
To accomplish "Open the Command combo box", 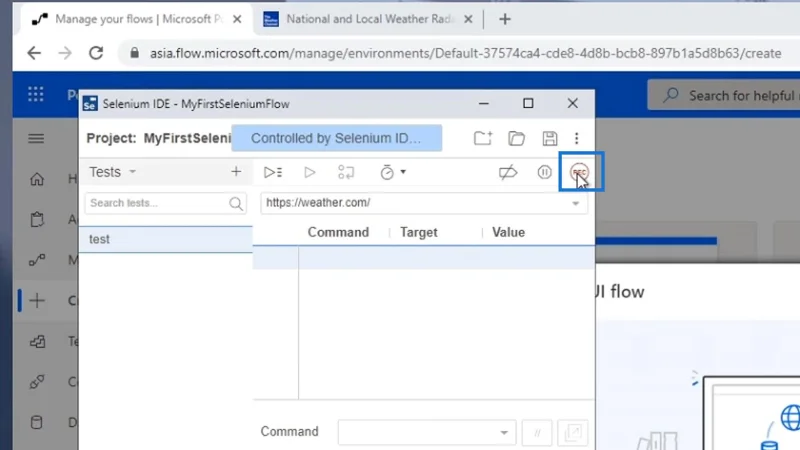I will [x=427, y=432].
